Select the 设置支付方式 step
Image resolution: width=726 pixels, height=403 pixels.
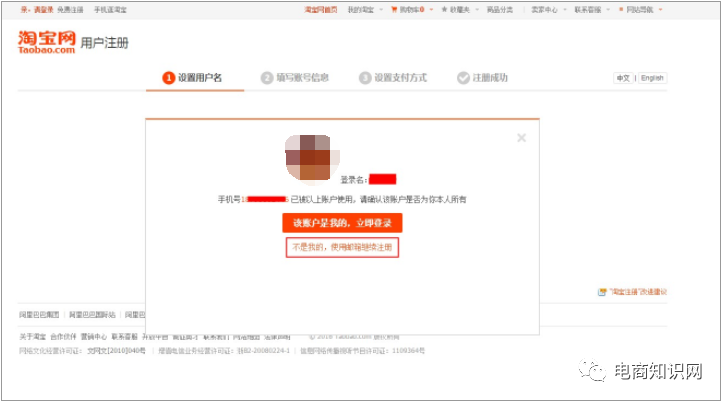(393, 78)
